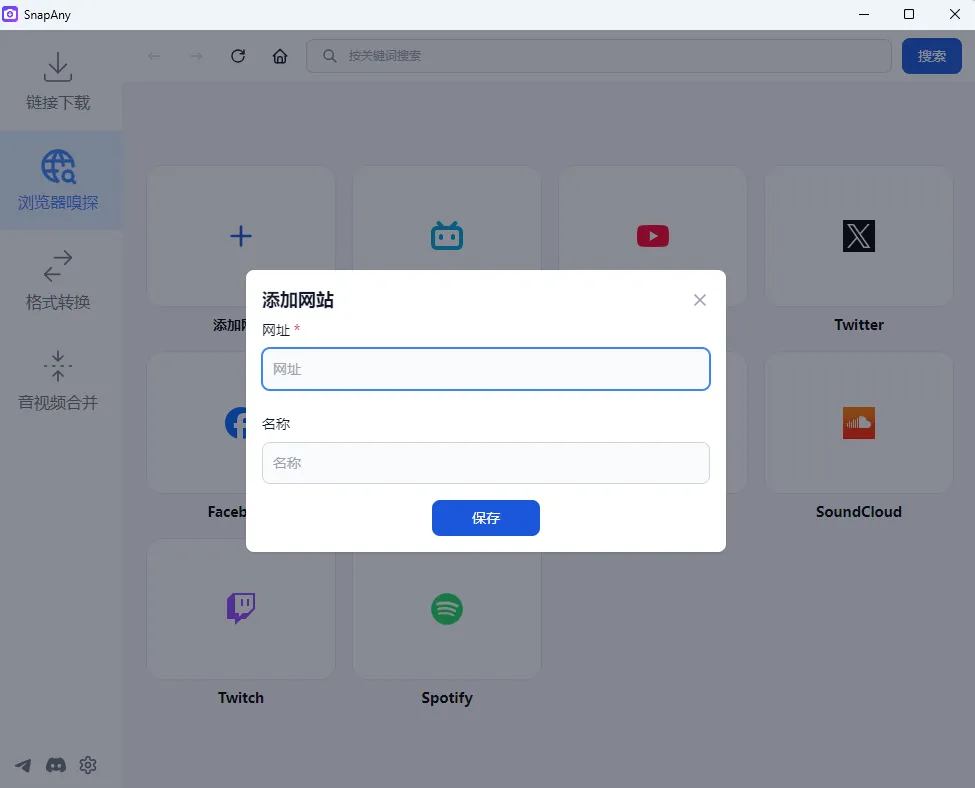Open the Spotify site card
975x788 pixels.
click(446, 608)
